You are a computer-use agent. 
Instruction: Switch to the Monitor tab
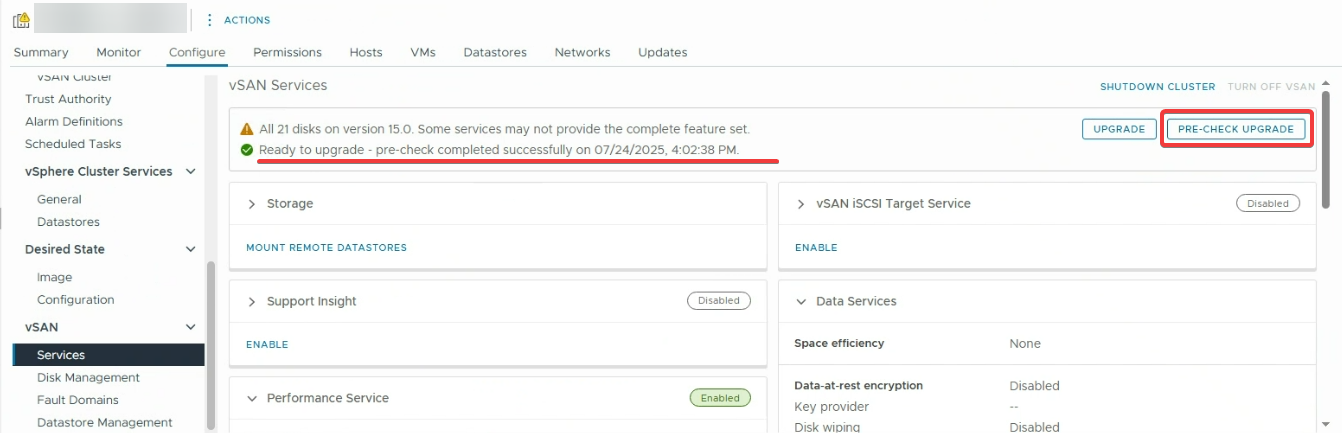[x=119, y=52]
